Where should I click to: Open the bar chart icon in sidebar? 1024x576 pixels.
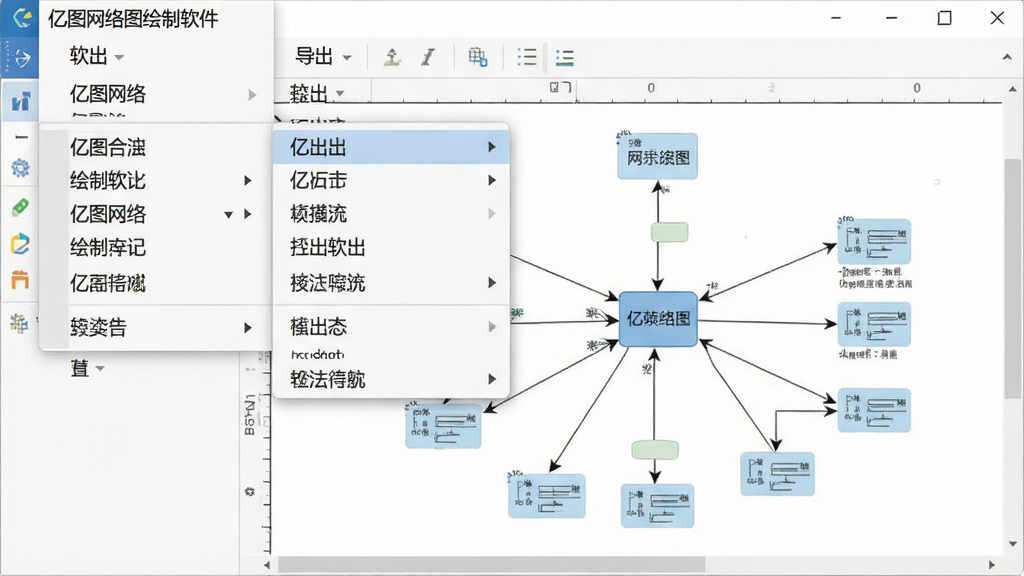coord(21,101)
